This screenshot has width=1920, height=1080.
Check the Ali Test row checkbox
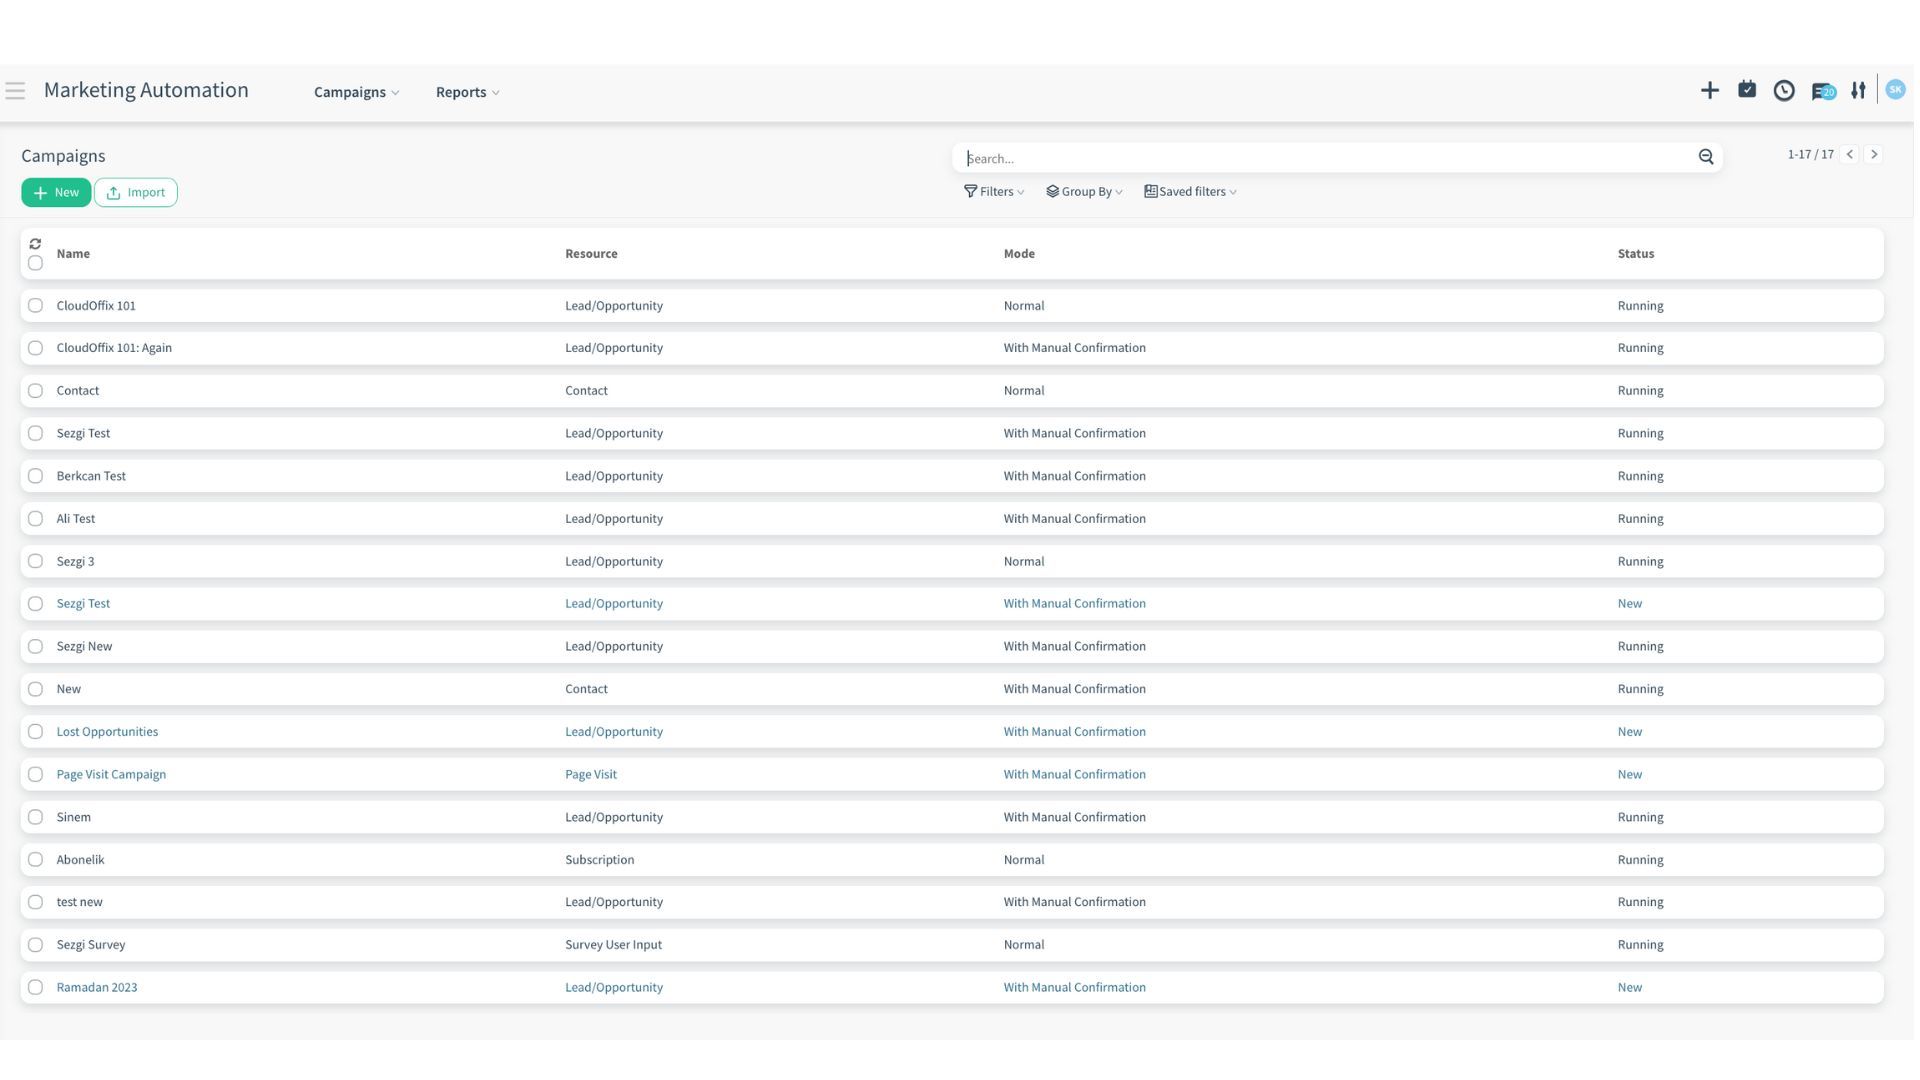(35, 519)
